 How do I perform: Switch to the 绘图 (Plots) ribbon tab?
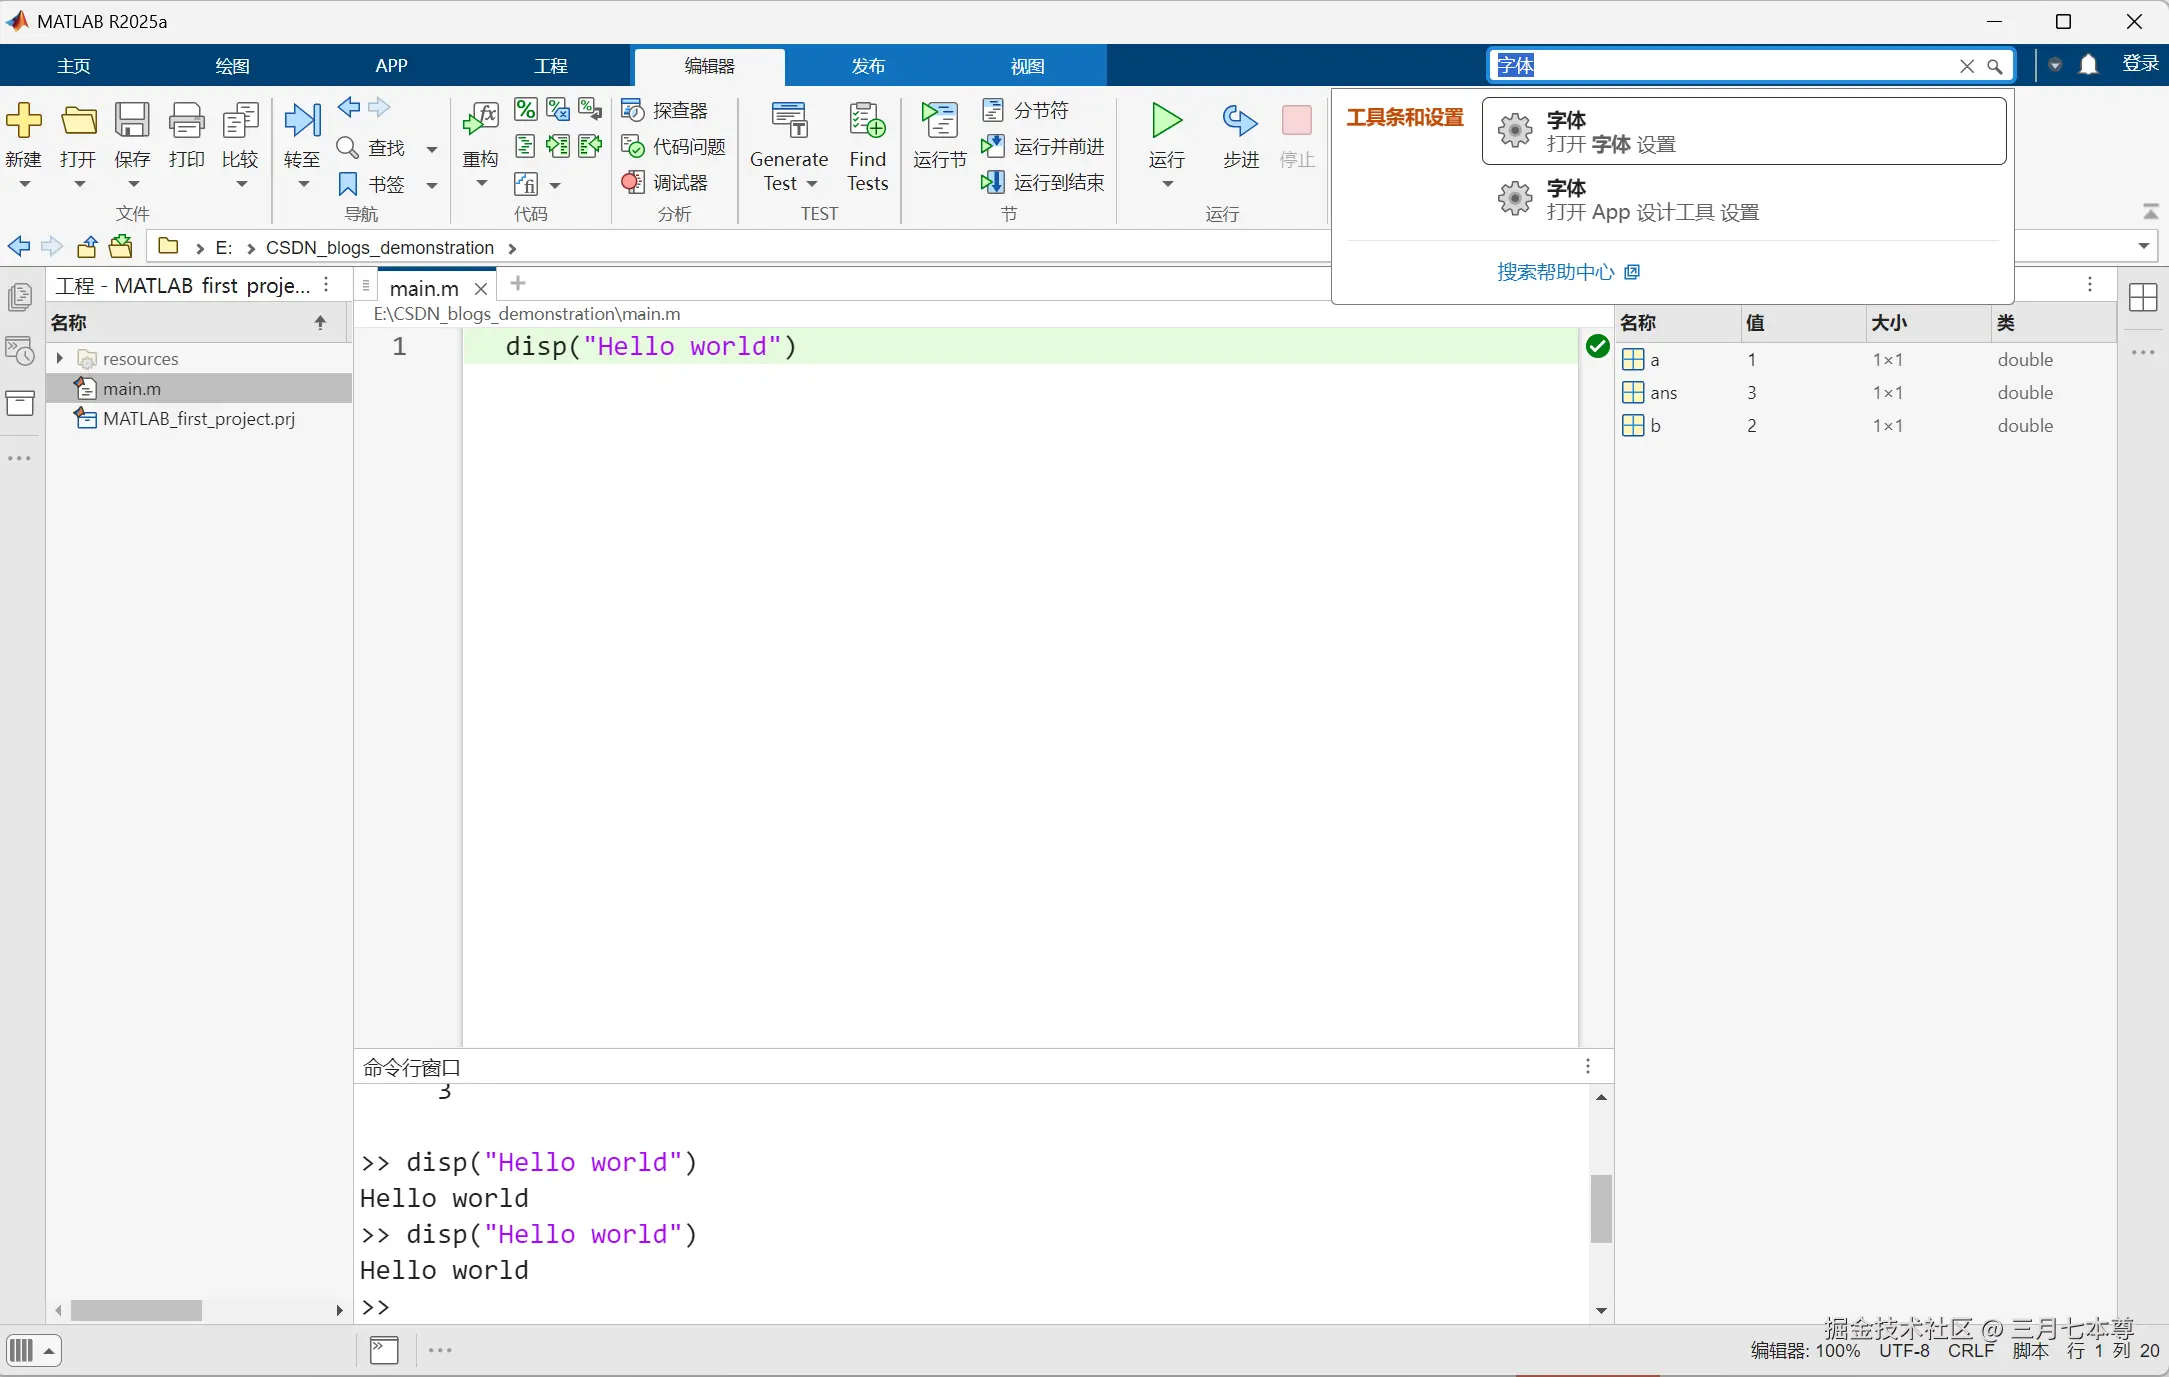point(232,66)
